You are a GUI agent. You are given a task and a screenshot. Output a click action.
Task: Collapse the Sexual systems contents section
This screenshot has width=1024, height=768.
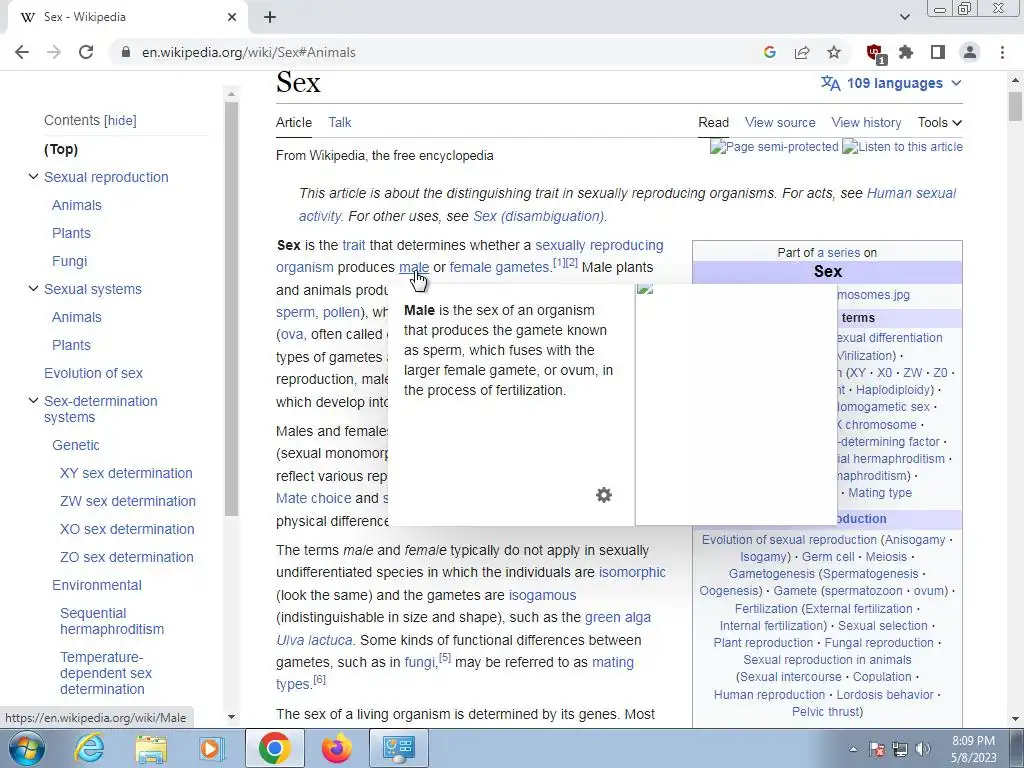click(33, 289)
